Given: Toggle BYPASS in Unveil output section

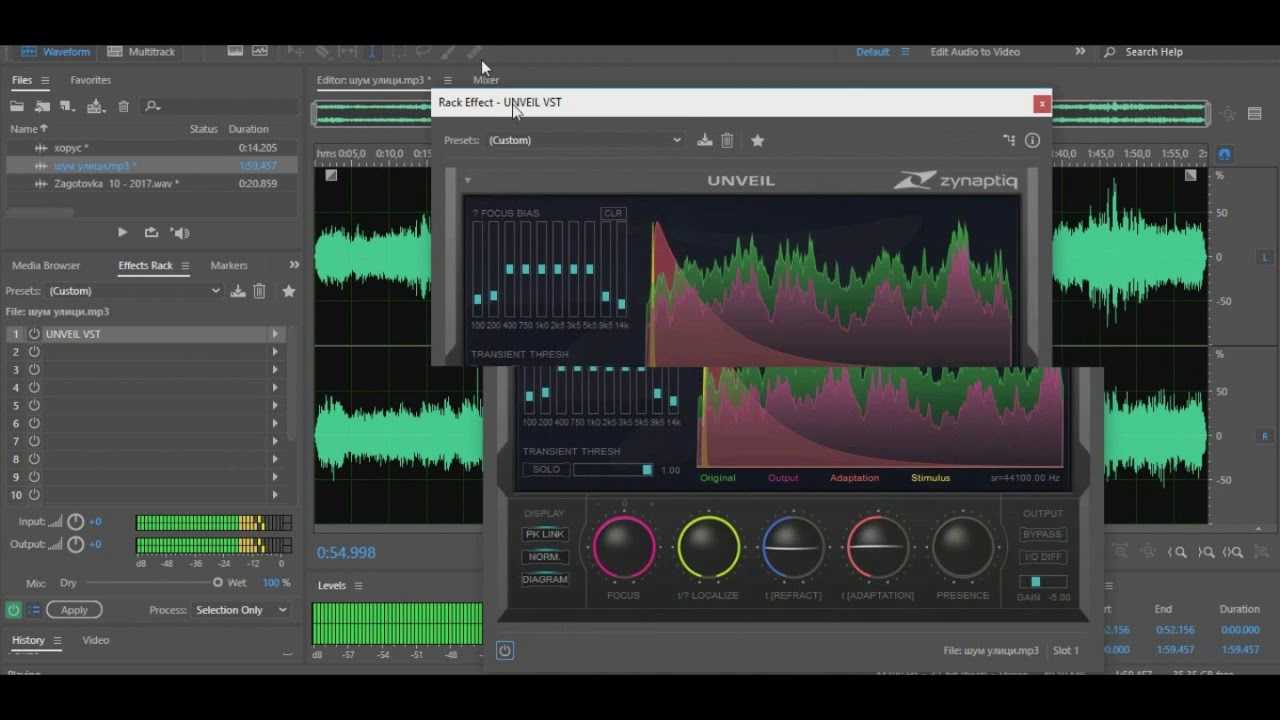Looking at the screenshot, I should click(x=1043, y=534).
